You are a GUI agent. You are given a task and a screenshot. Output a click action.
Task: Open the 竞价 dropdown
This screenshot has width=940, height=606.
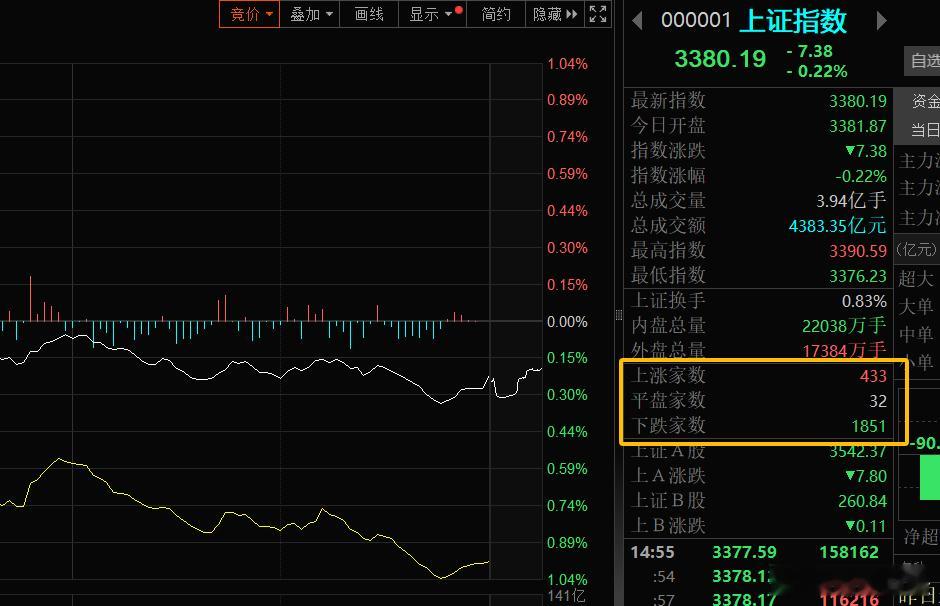249,14
